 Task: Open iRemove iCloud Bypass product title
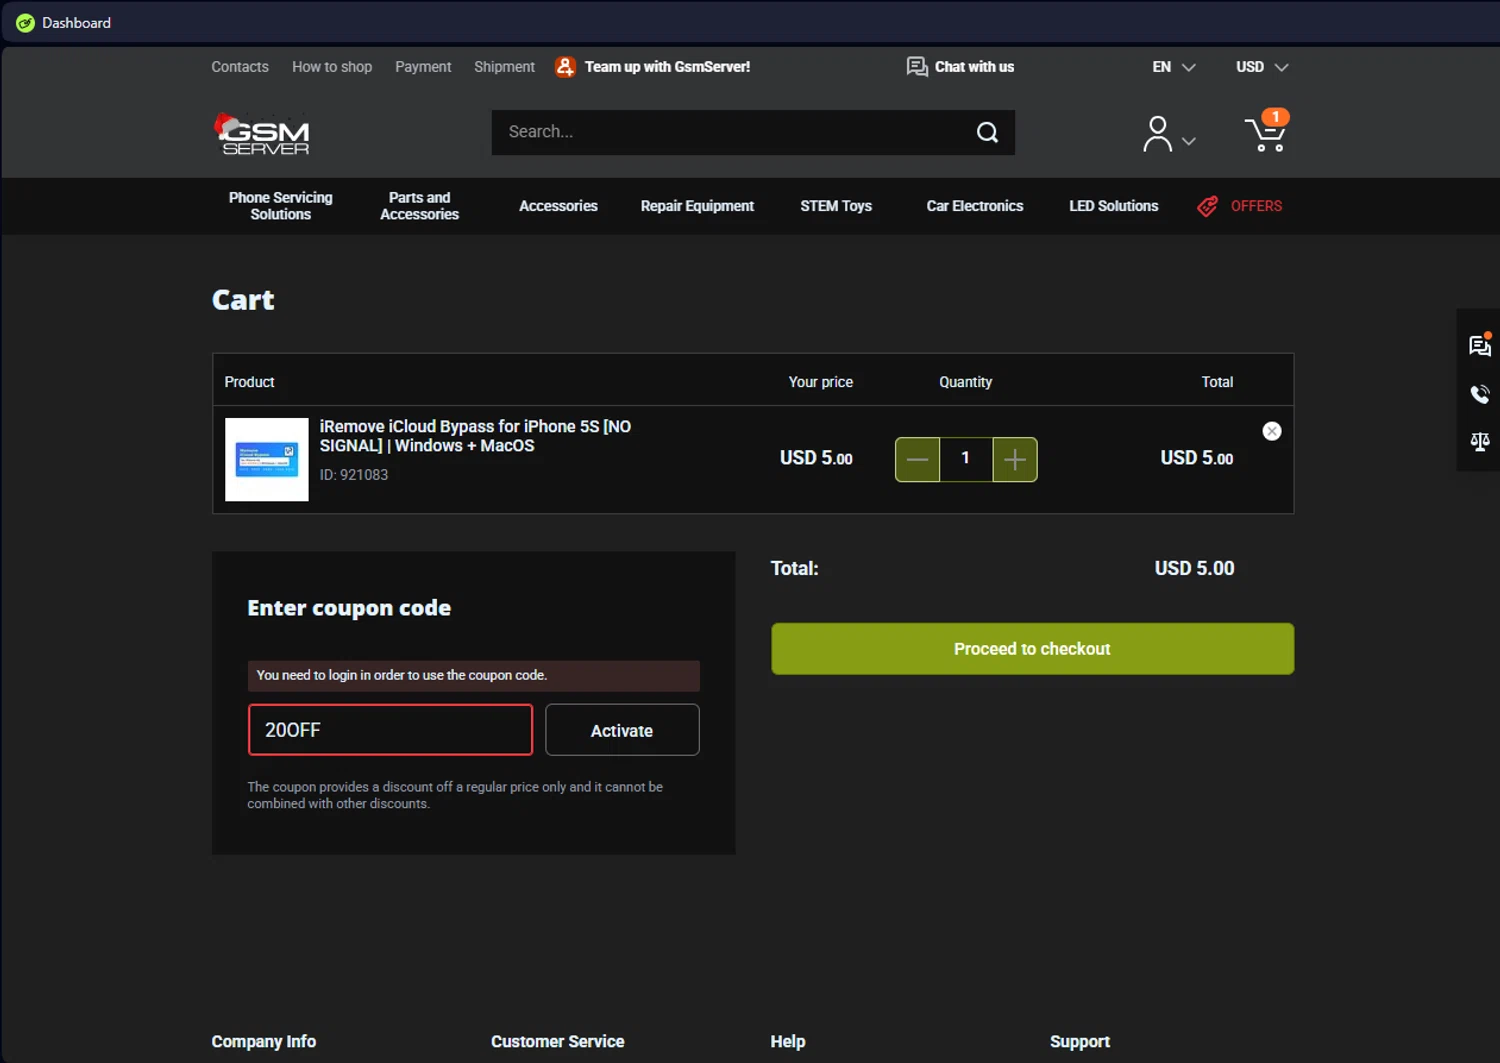(475, 436)
